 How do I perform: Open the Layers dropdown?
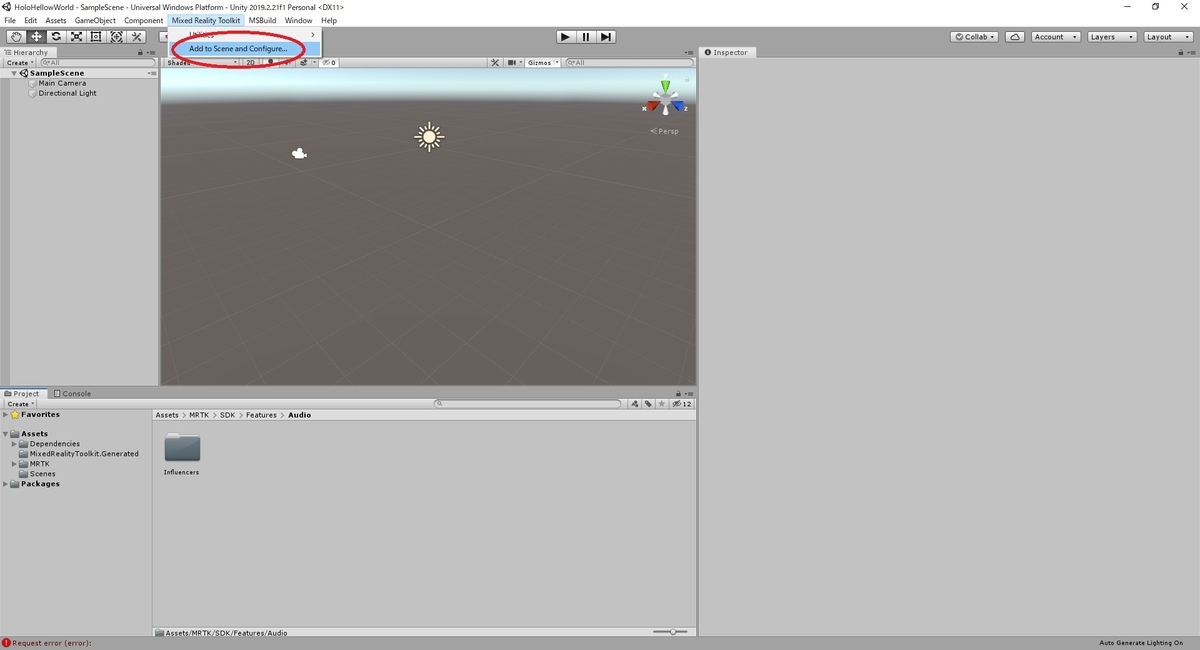point(1111,37)
